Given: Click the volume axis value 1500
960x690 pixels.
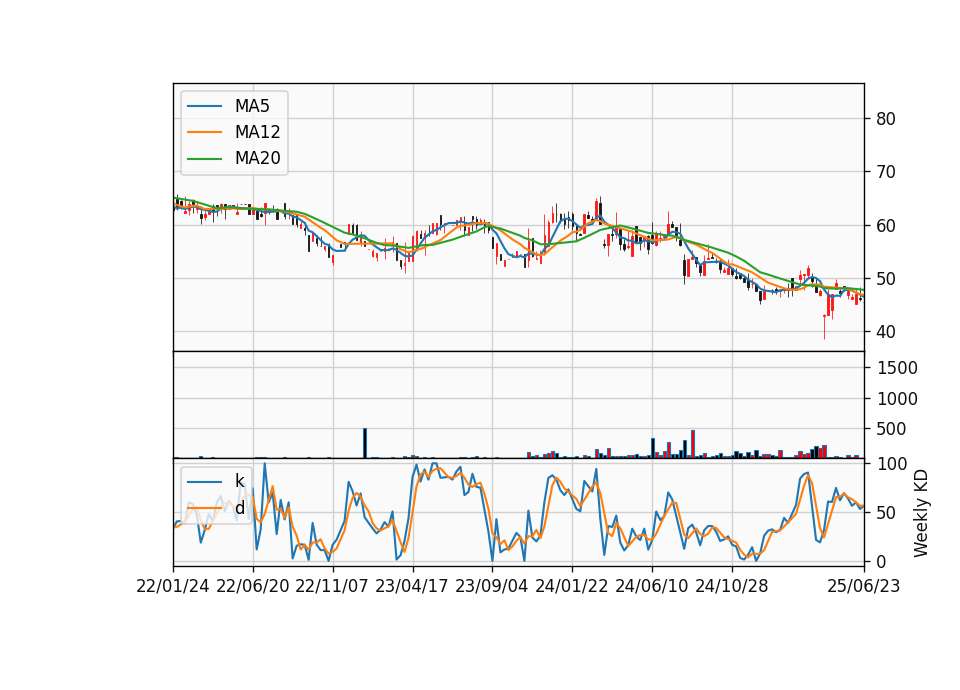Looking at the screenshot, I should tap(897, 368).
